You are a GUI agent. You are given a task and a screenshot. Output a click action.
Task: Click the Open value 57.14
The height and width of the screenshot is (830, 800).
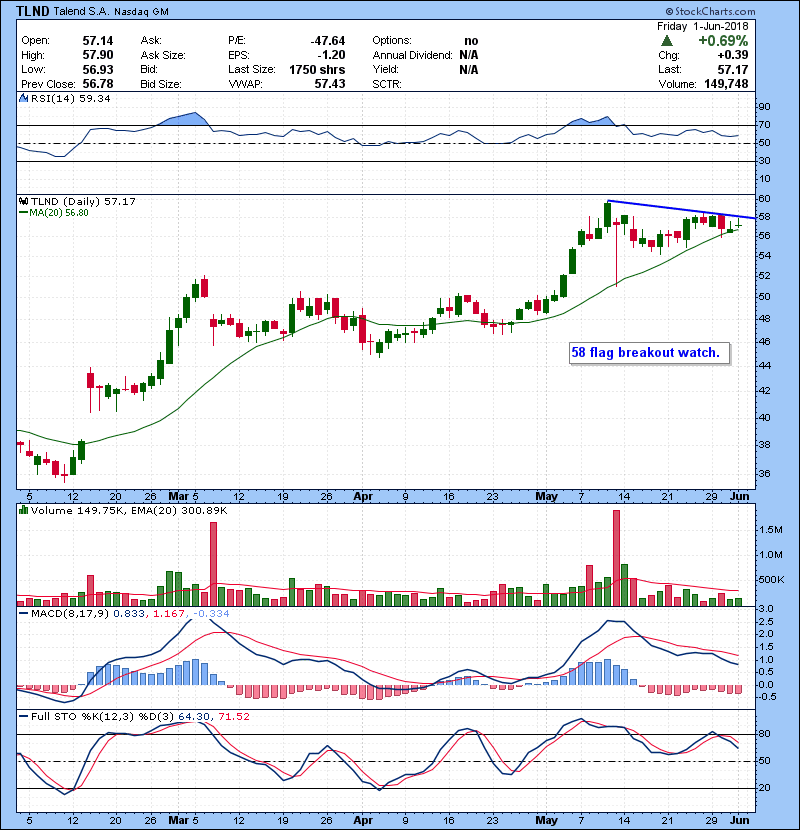pos(97,41)
